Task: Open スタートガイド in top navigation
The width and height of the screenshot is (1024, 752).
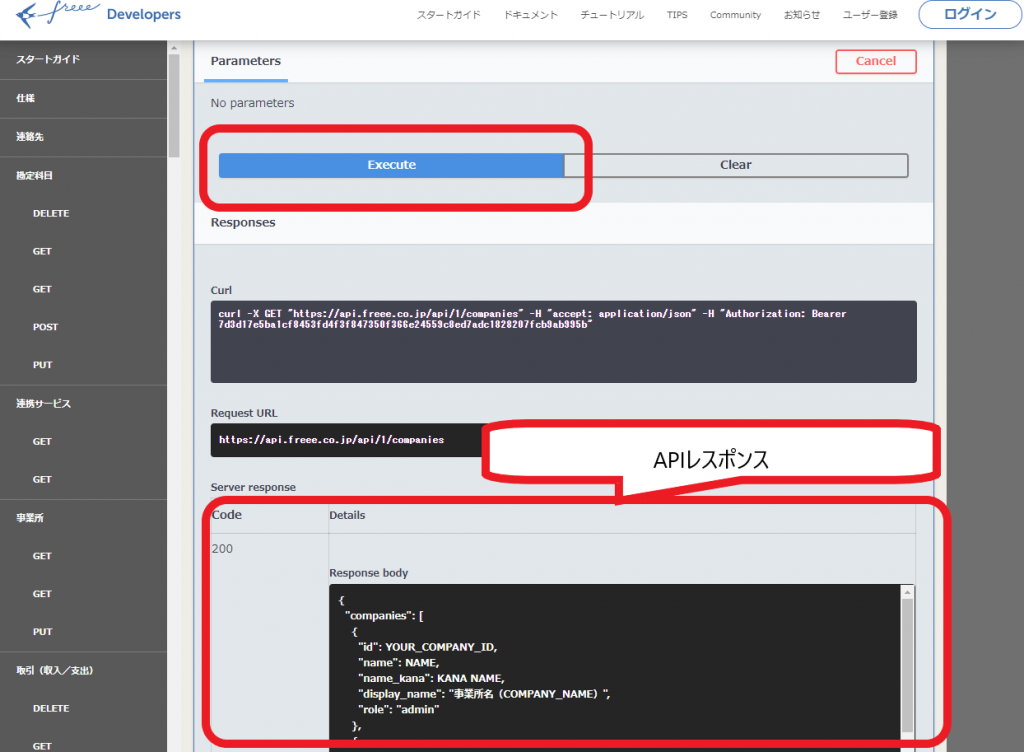Action: (448, 15)
